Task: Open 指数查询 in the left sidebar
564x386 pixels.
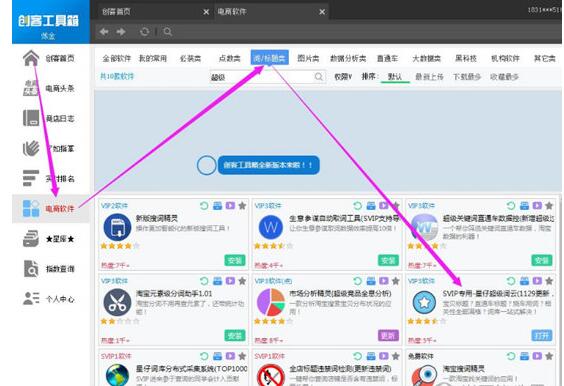Action: 49,269
